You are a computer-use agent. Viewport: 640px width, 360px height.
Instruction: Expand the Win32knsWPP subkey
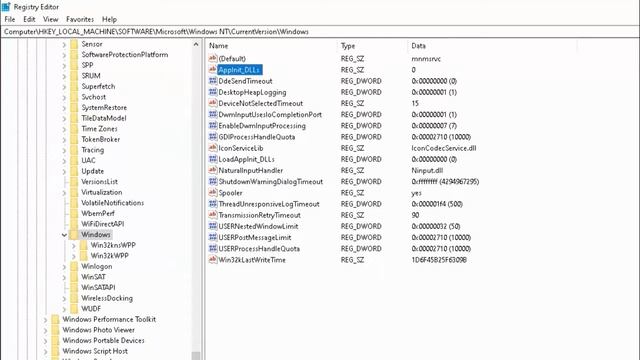73,245
